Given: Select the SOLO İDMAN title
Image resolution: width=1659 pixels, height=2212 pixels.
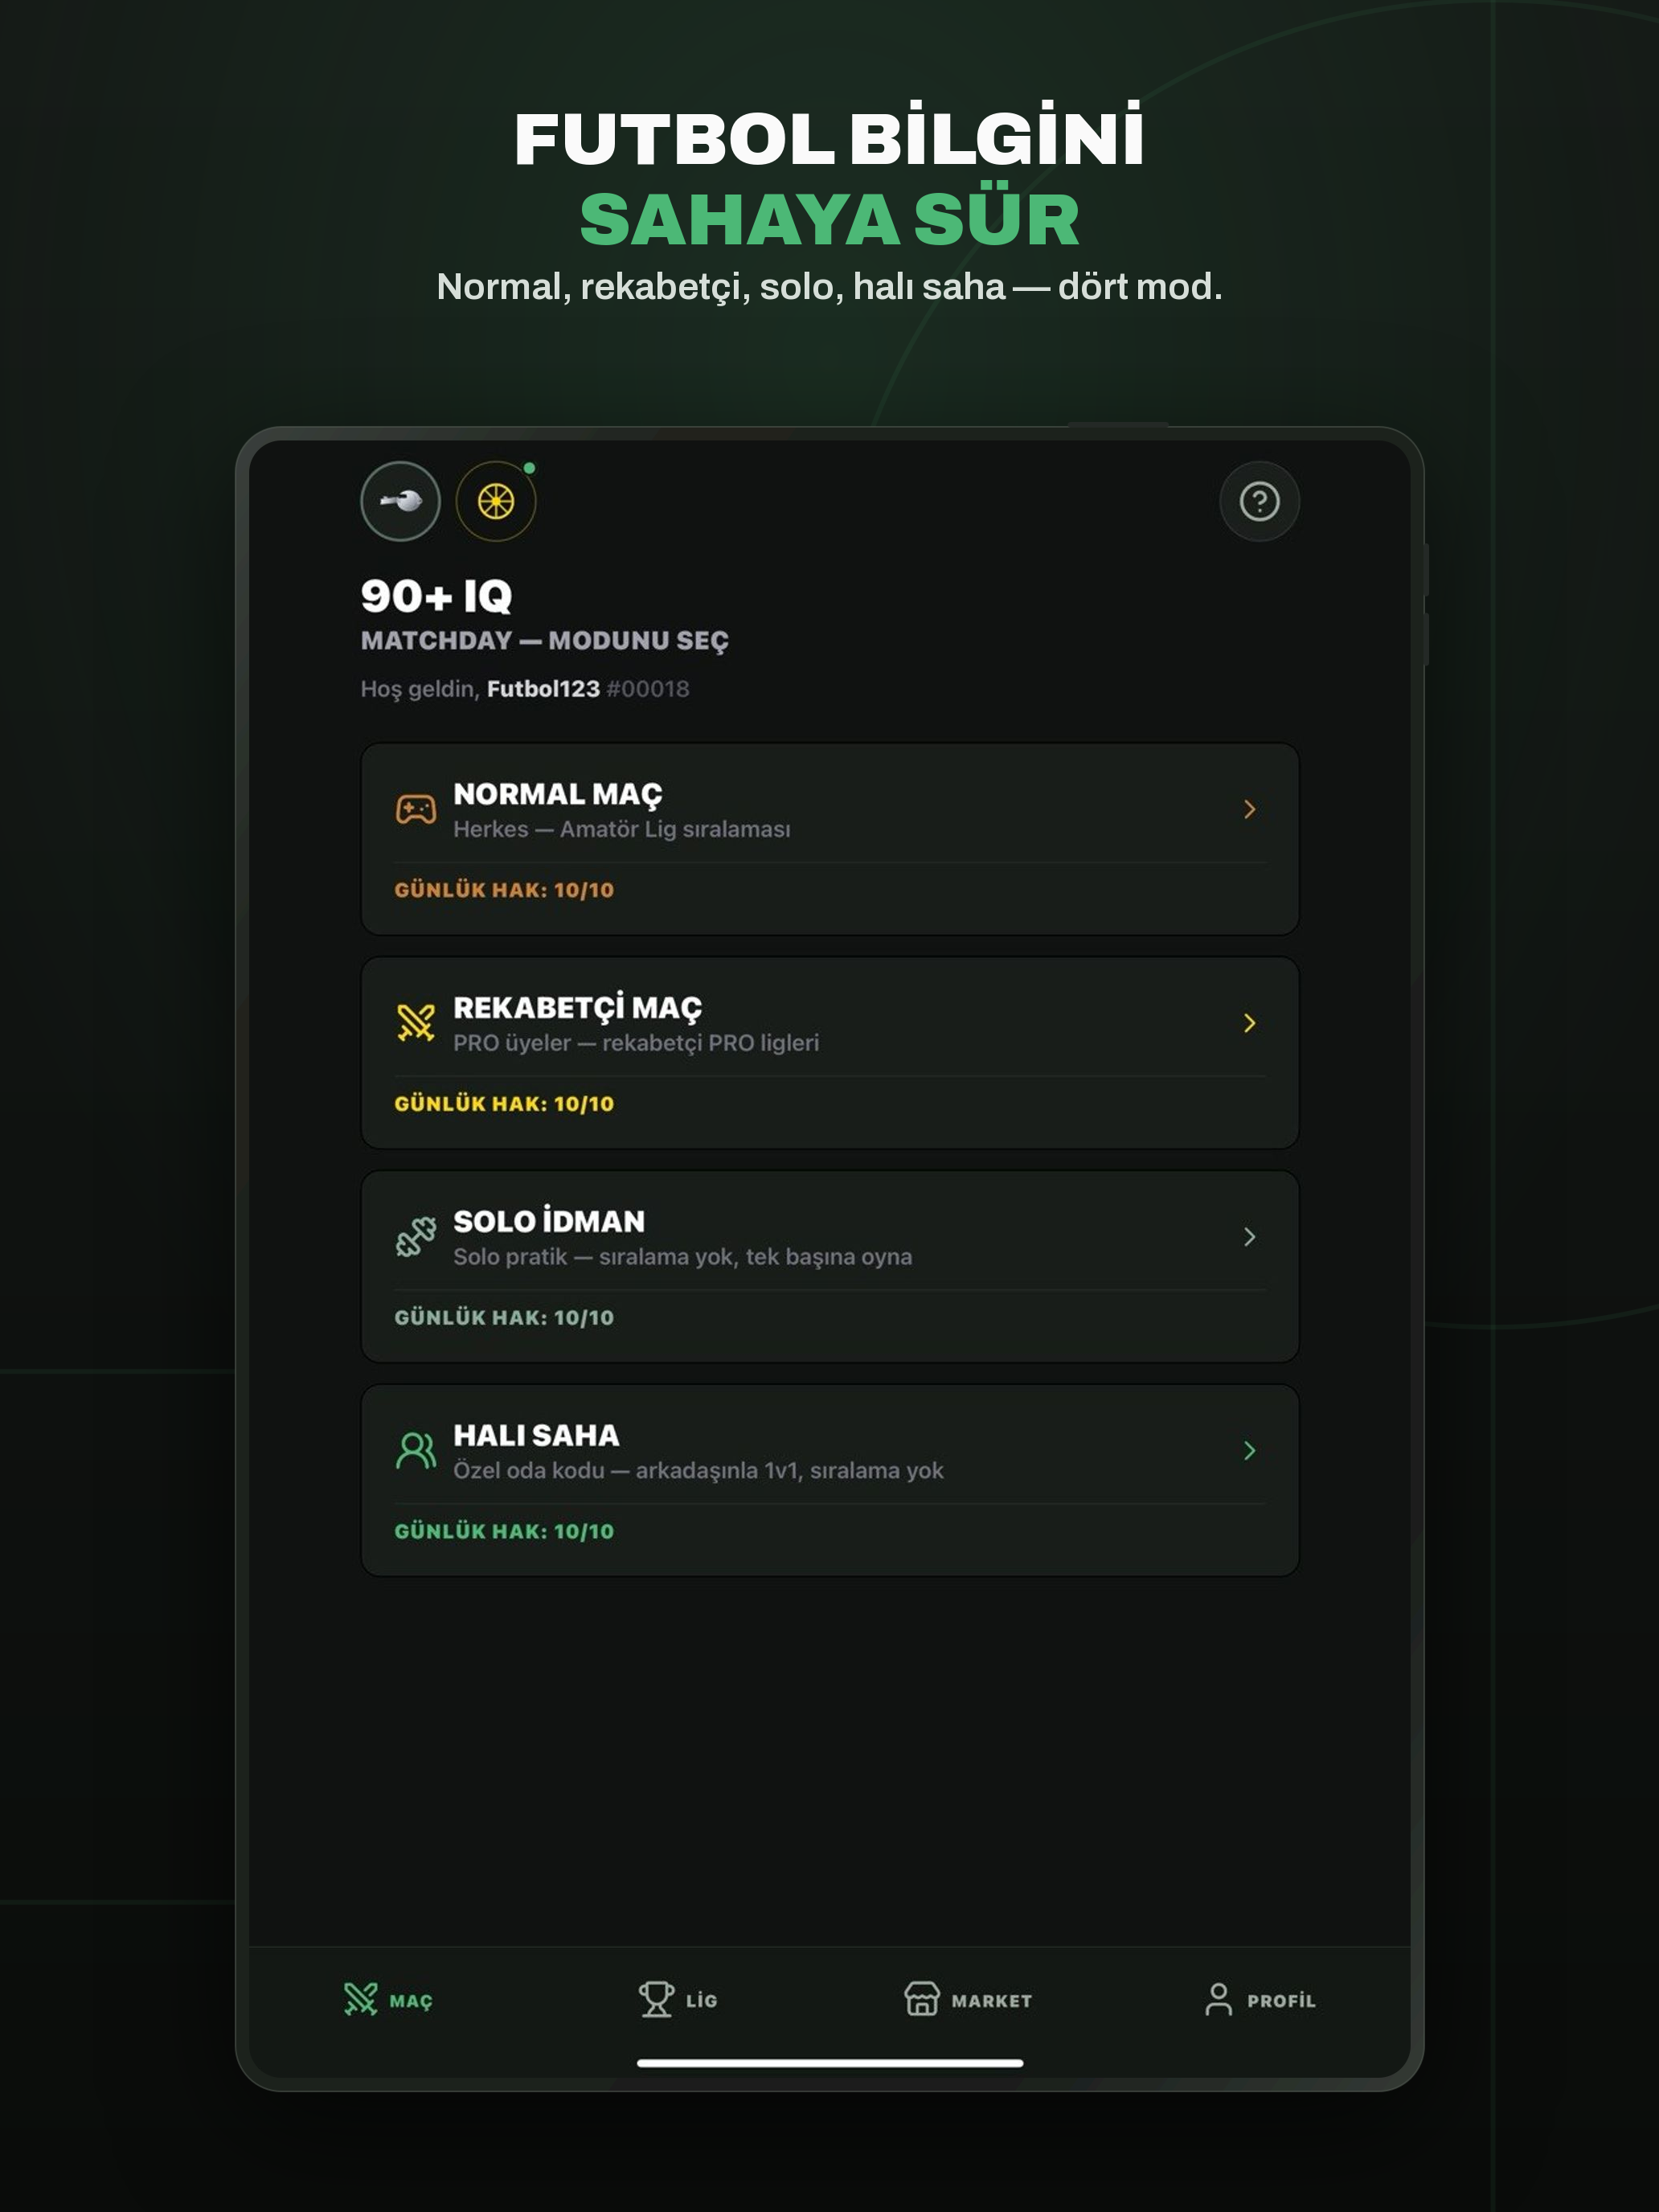Looking at the screenshot, I should coord(549,1221).
